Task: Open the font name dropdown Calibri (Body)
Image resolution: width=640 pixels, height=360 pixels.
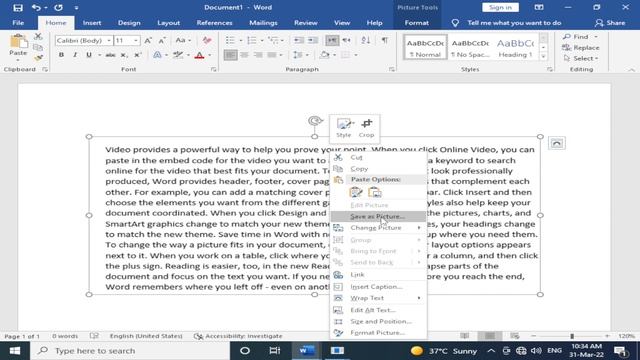Action: 109,40
